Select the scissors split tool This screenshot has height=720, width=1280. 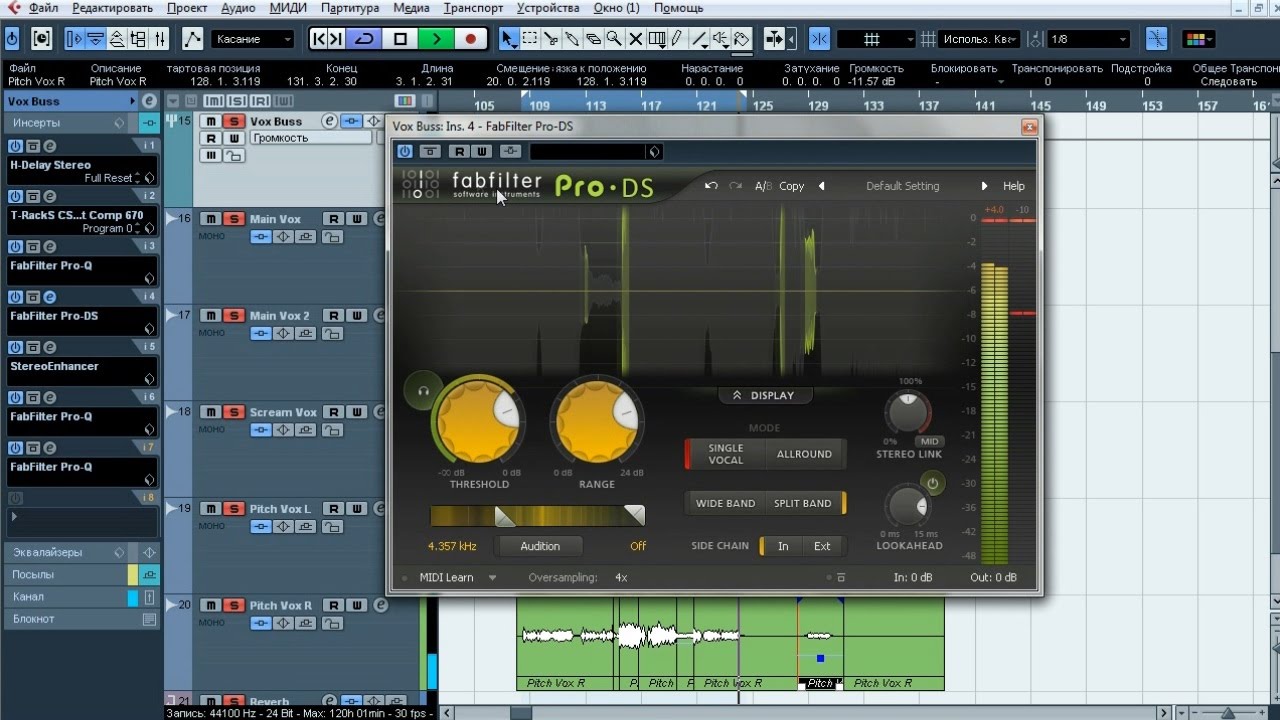[x=551, y=39]
